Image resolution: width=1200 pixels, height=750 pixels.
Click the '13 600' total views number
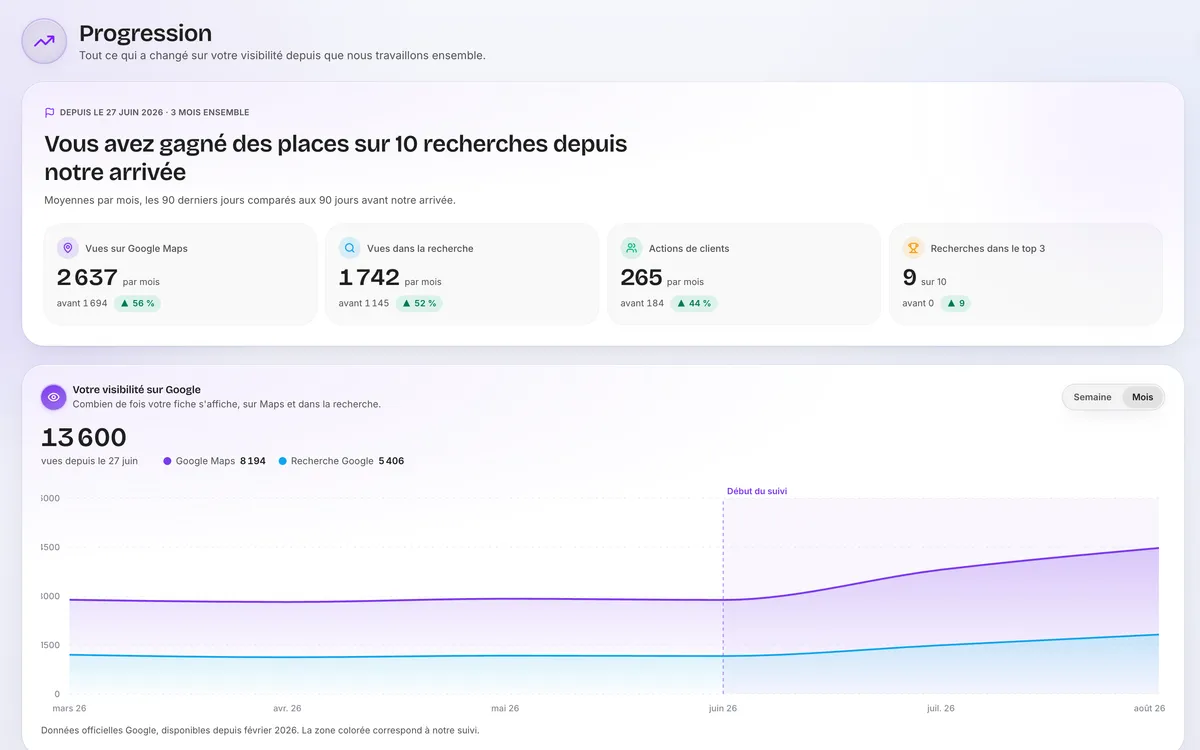pos(84,438)
